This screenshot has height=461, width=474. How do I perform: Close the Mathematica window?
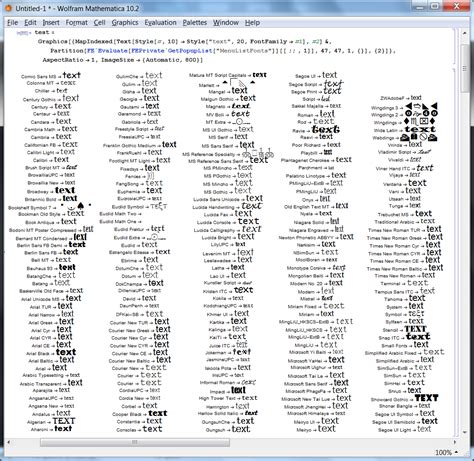click(x=456, y=7)
